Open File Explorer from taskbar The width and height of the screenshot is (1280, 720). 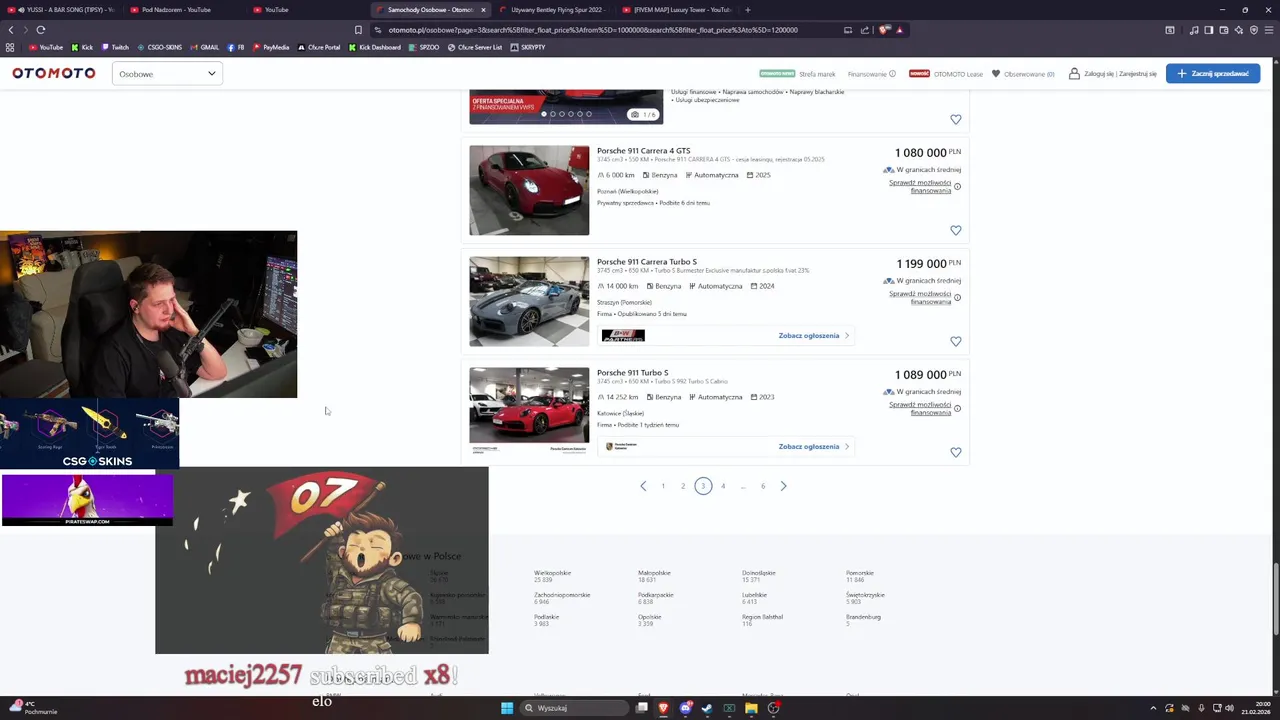pyautogui.click(x=751, y=708)
